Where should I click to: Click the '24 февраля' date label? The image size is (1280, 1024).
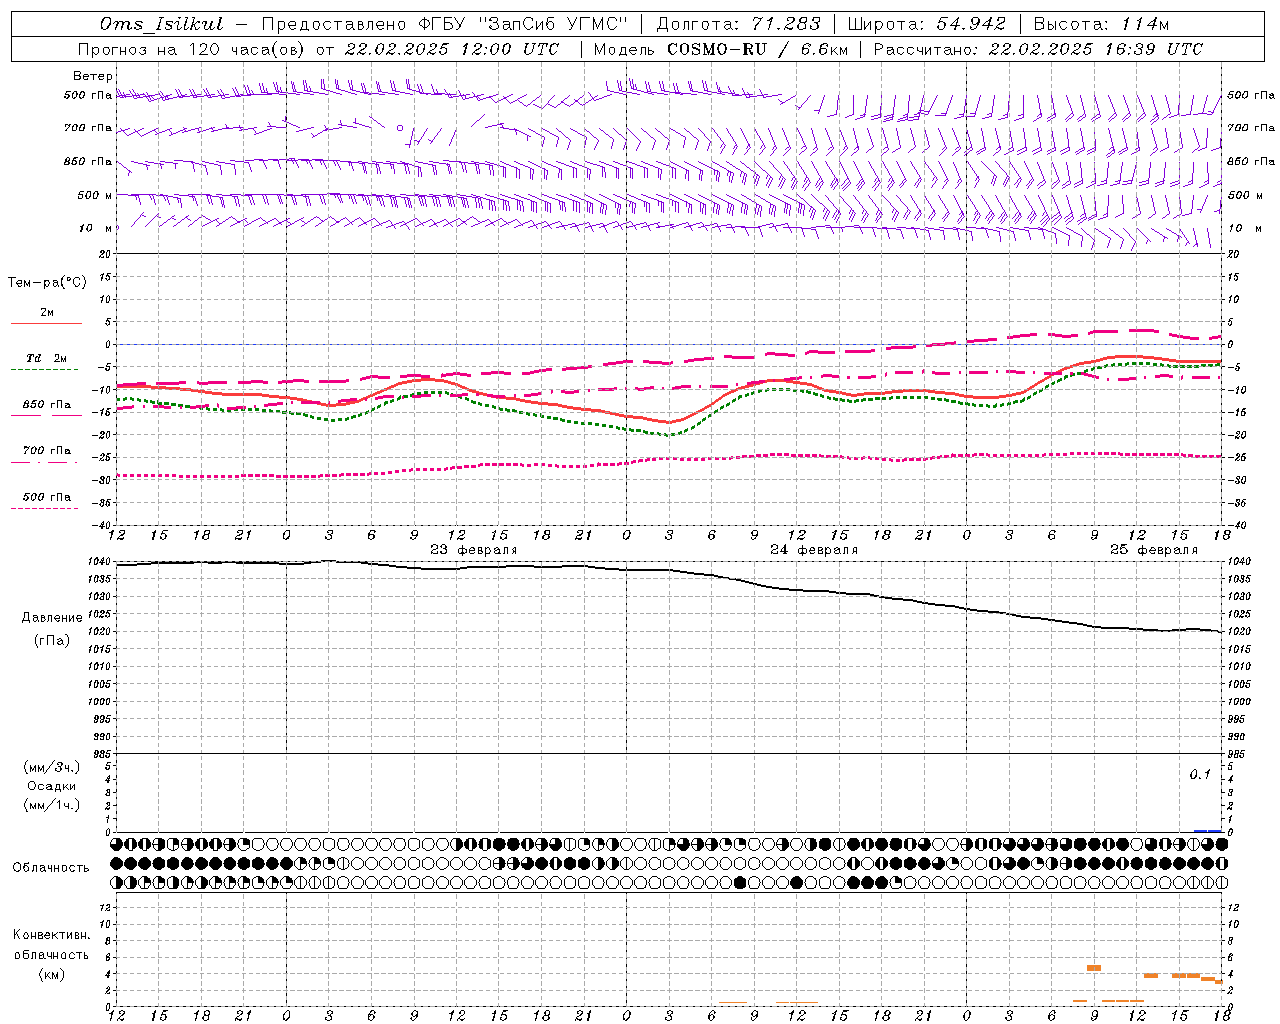pyautogui.click(x=814, y=550)
